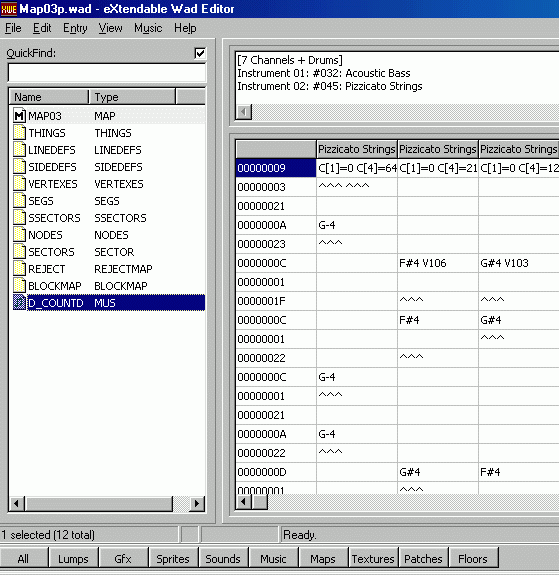Click the THINGS lump icon
Screen dimensions: 559x575
[x=19, y=133]
